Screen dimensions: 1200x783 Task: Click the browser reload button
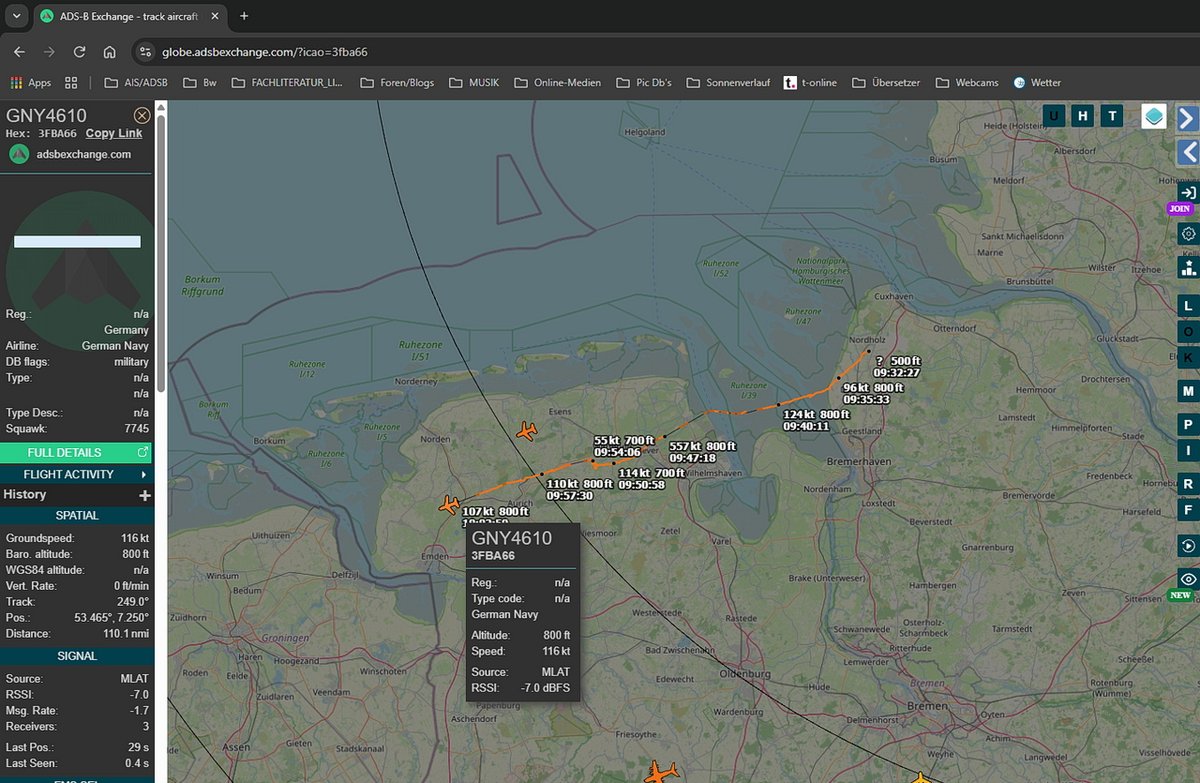pos(79,52)
